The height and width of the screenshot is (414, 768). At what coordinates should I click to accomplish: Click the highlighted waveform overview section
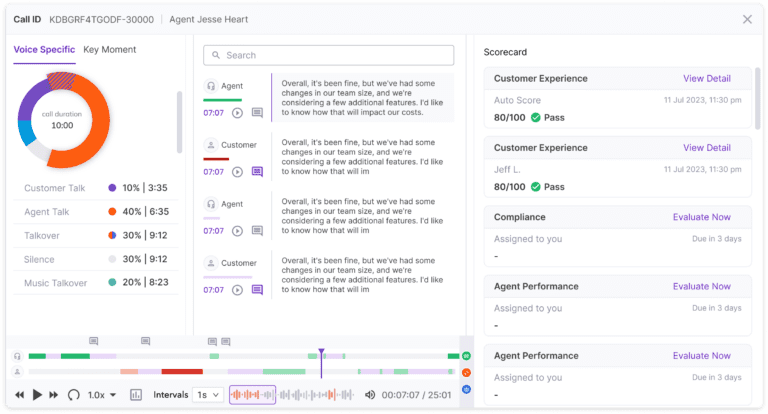(x=252, y=395)
